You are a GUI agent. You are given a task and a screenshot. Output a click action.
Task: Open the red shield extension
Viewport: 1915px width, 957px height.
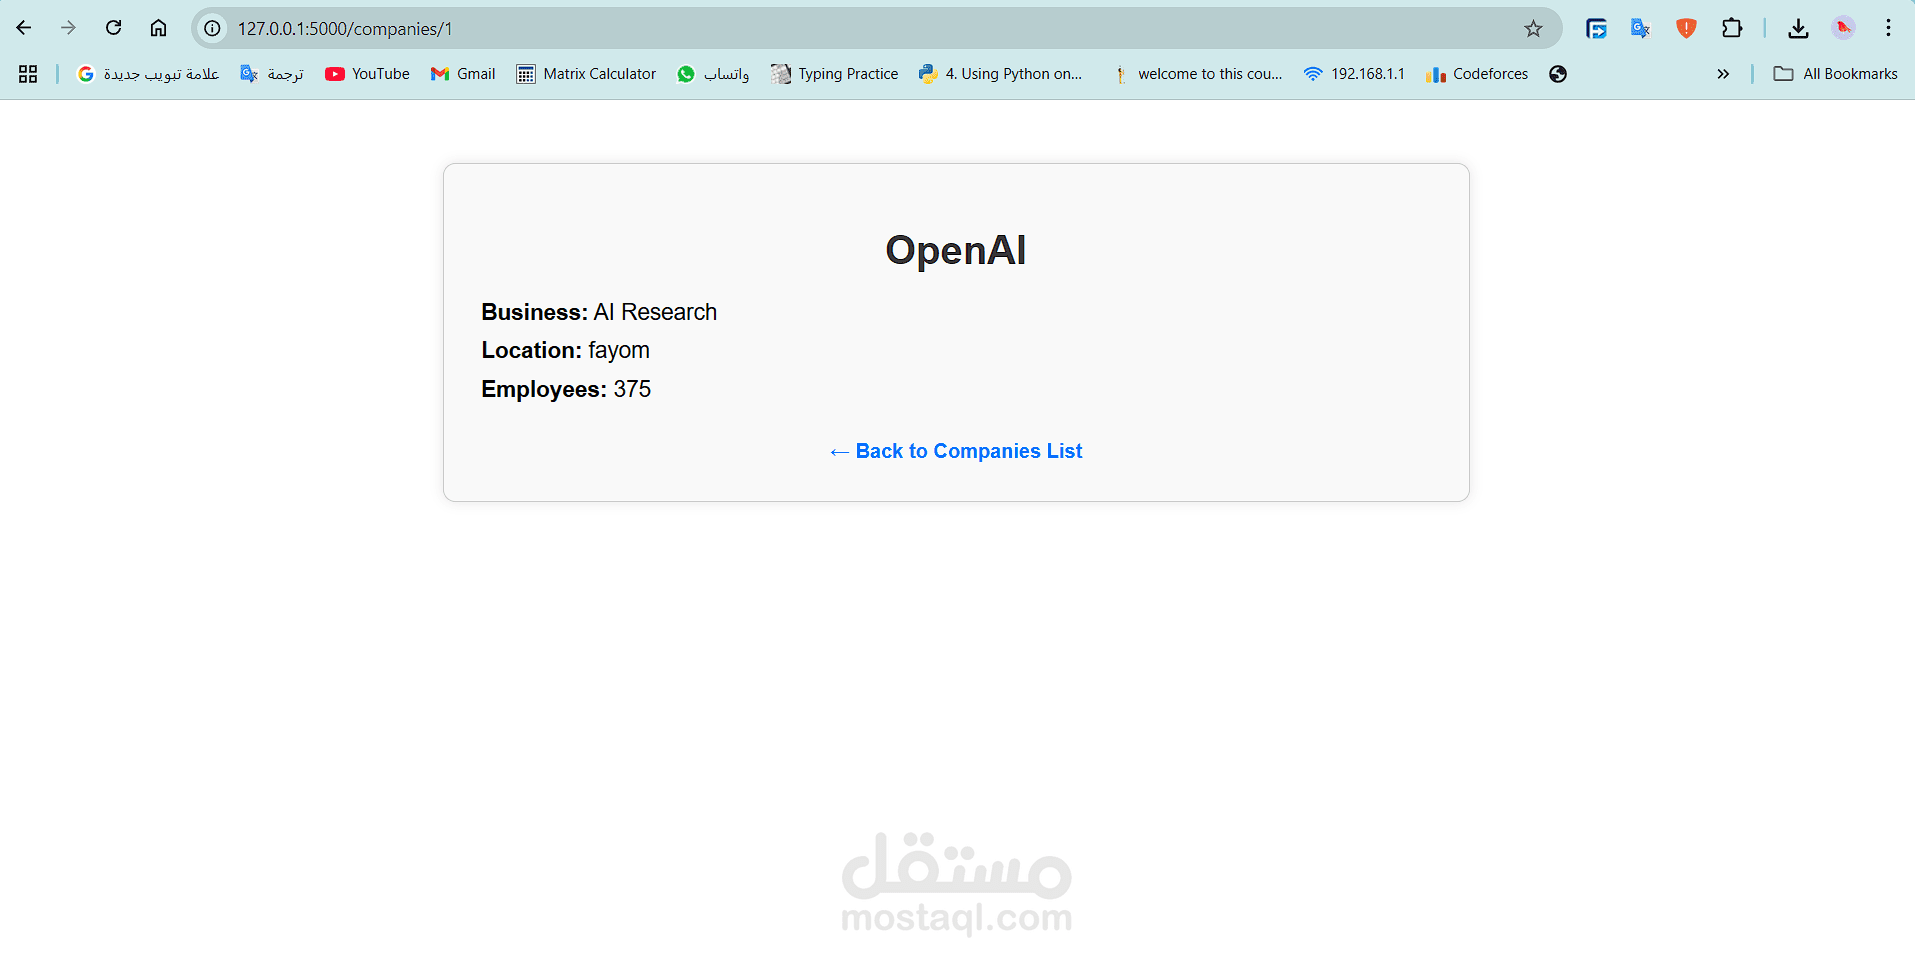(x=1686, y=29)
